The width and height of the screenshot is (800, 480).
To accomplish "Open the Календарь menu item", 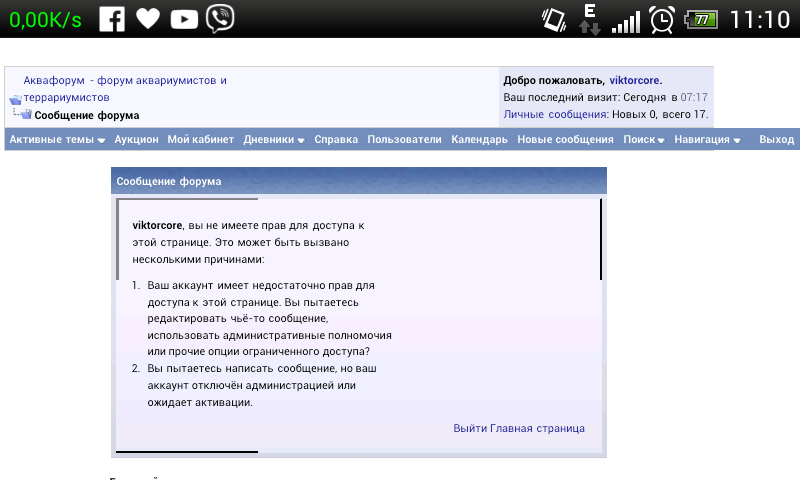I will (479, 140).
